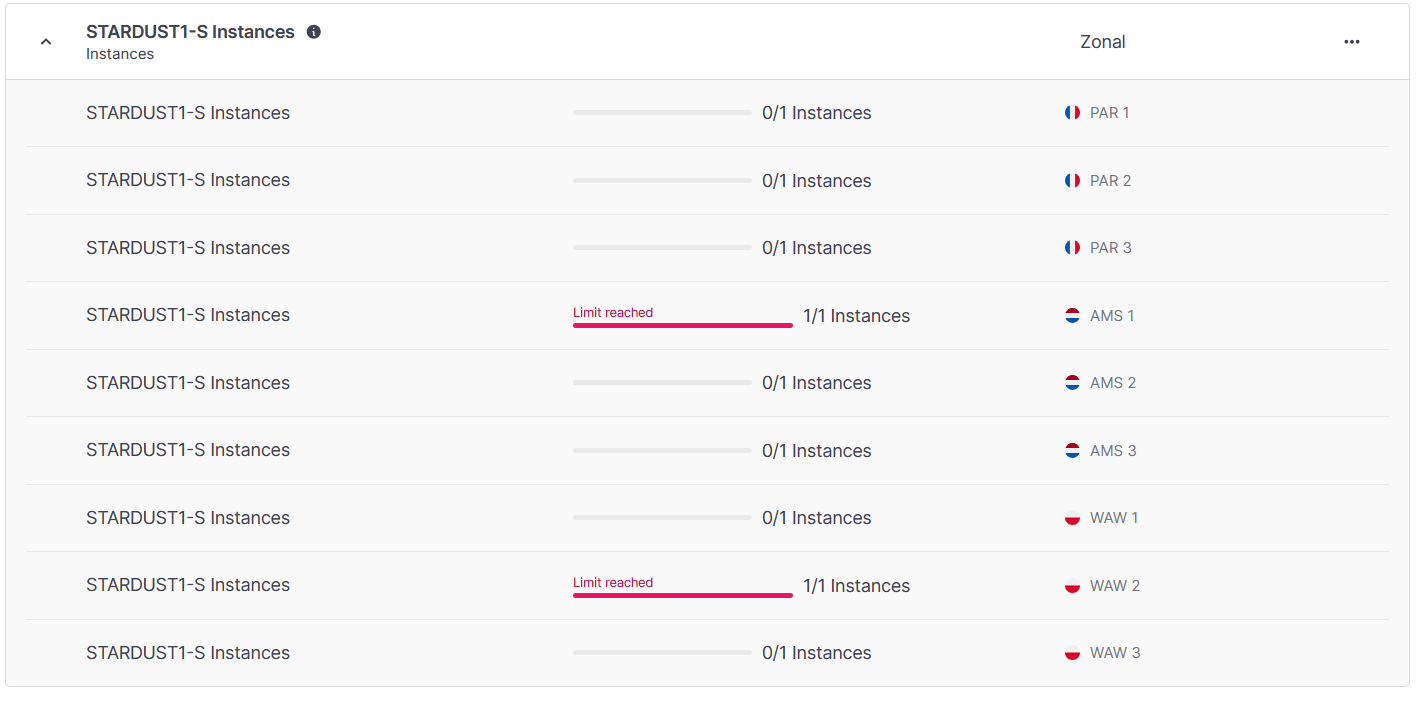The height and width of the screenshot is (701, 1416).
Task: Click the Netherlands flag icon for AMS 1
Action: 1072,316
